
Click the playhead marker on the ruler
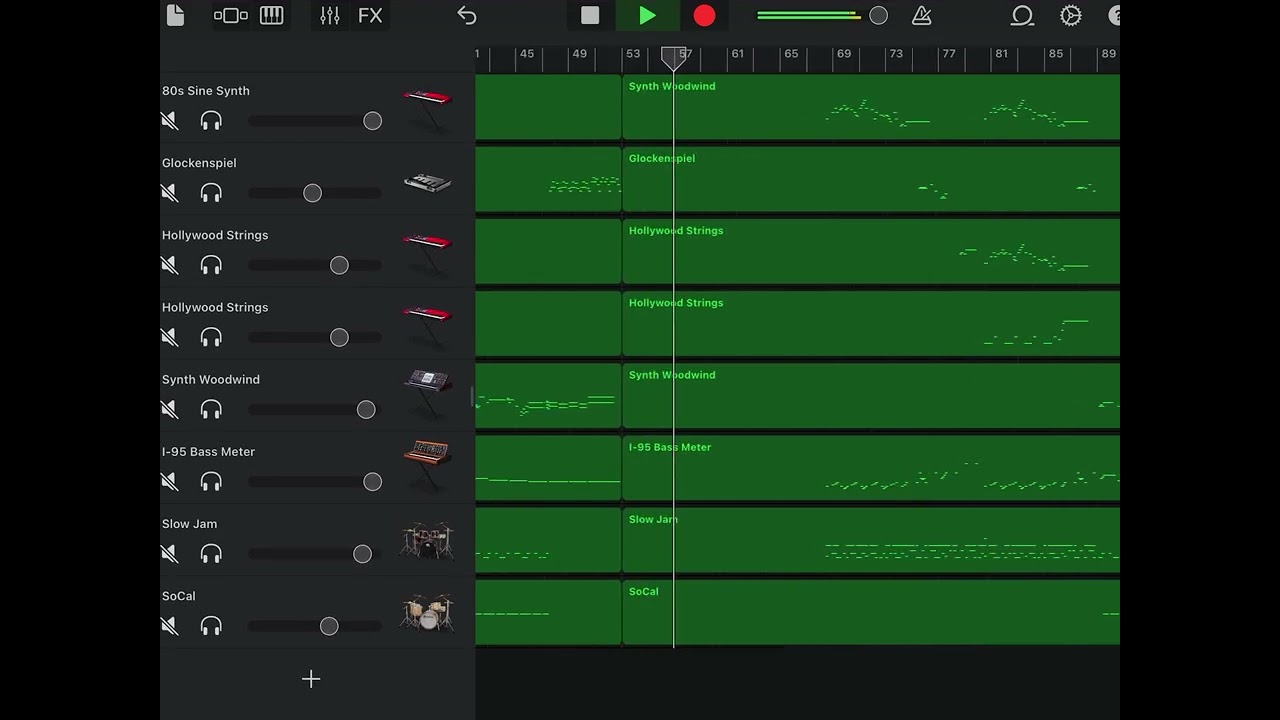click(x=674, y=58)
